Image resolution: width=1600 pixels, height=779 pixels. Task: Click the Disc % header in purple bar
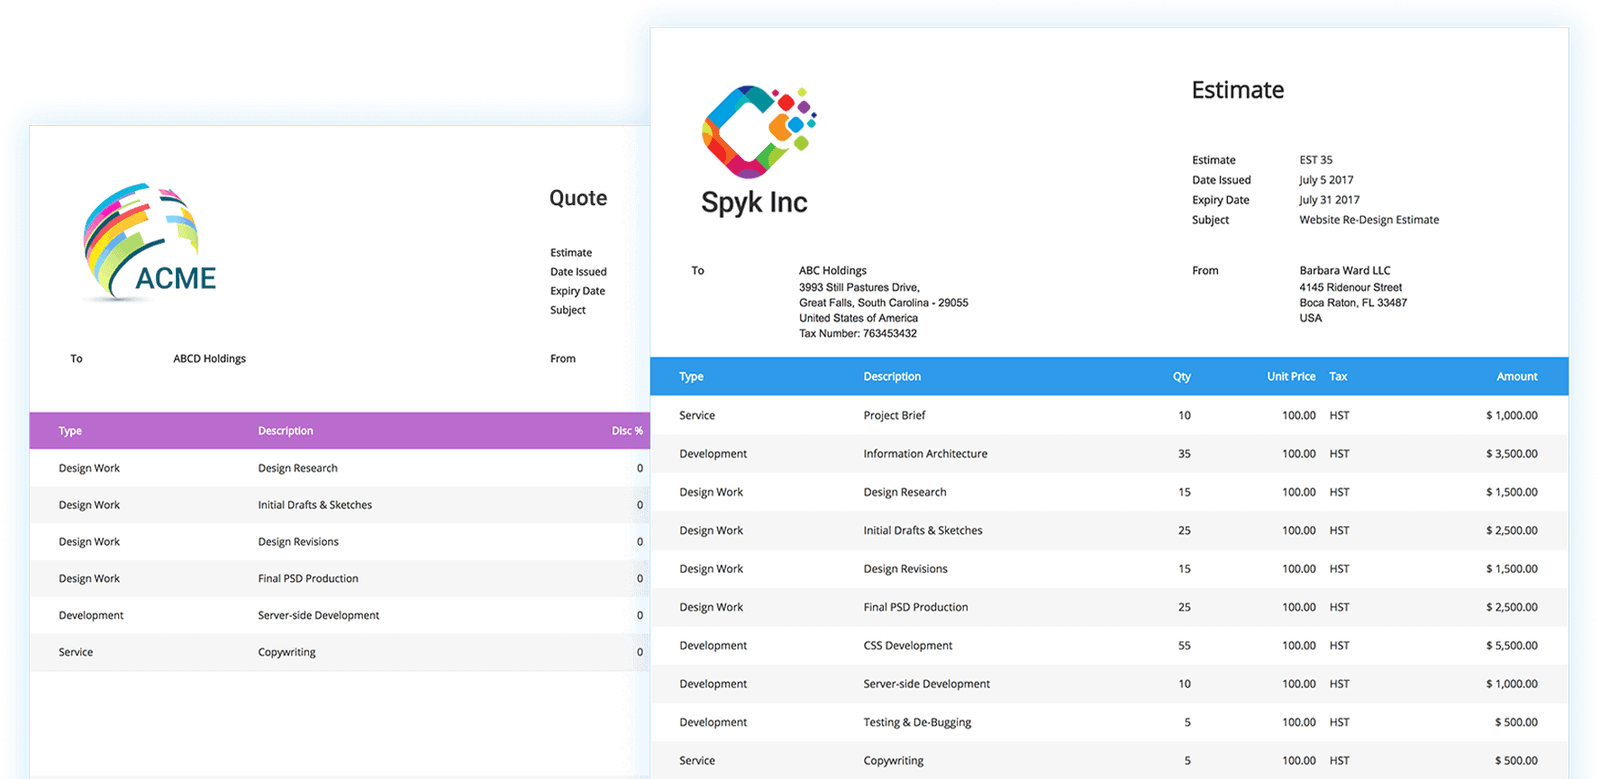pos(627,431)
